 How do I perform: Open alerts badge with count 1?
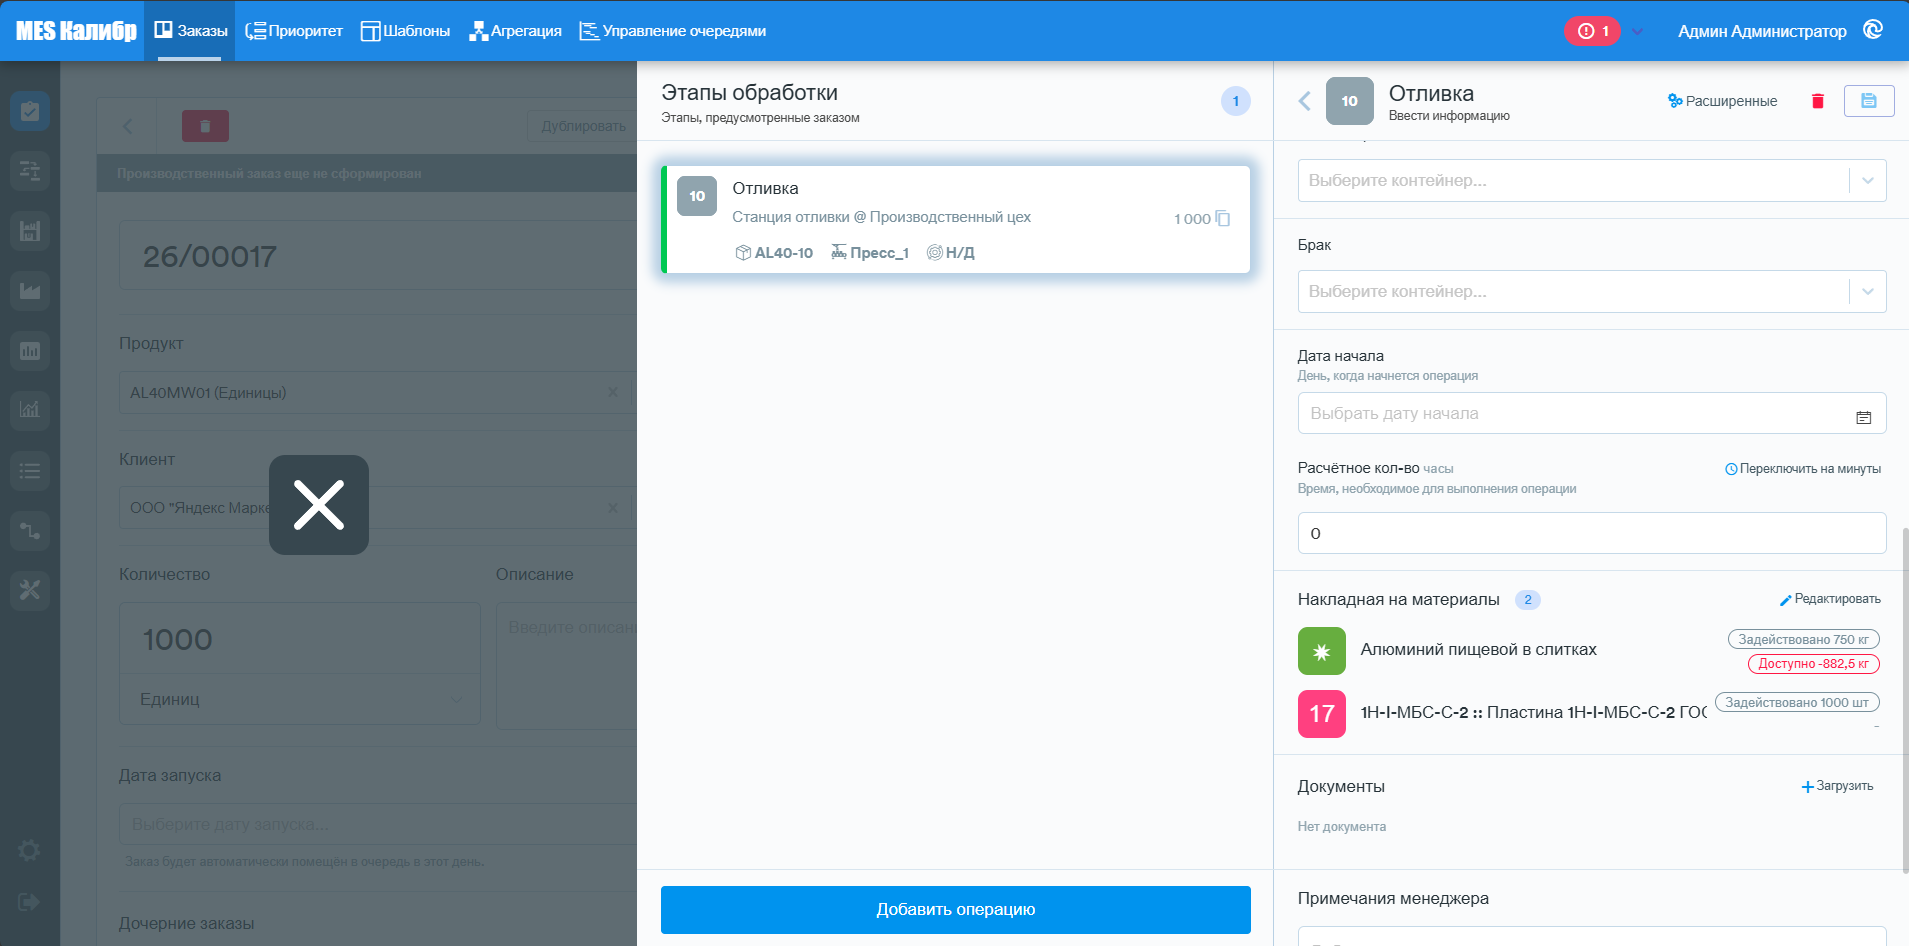[1592, 31]
